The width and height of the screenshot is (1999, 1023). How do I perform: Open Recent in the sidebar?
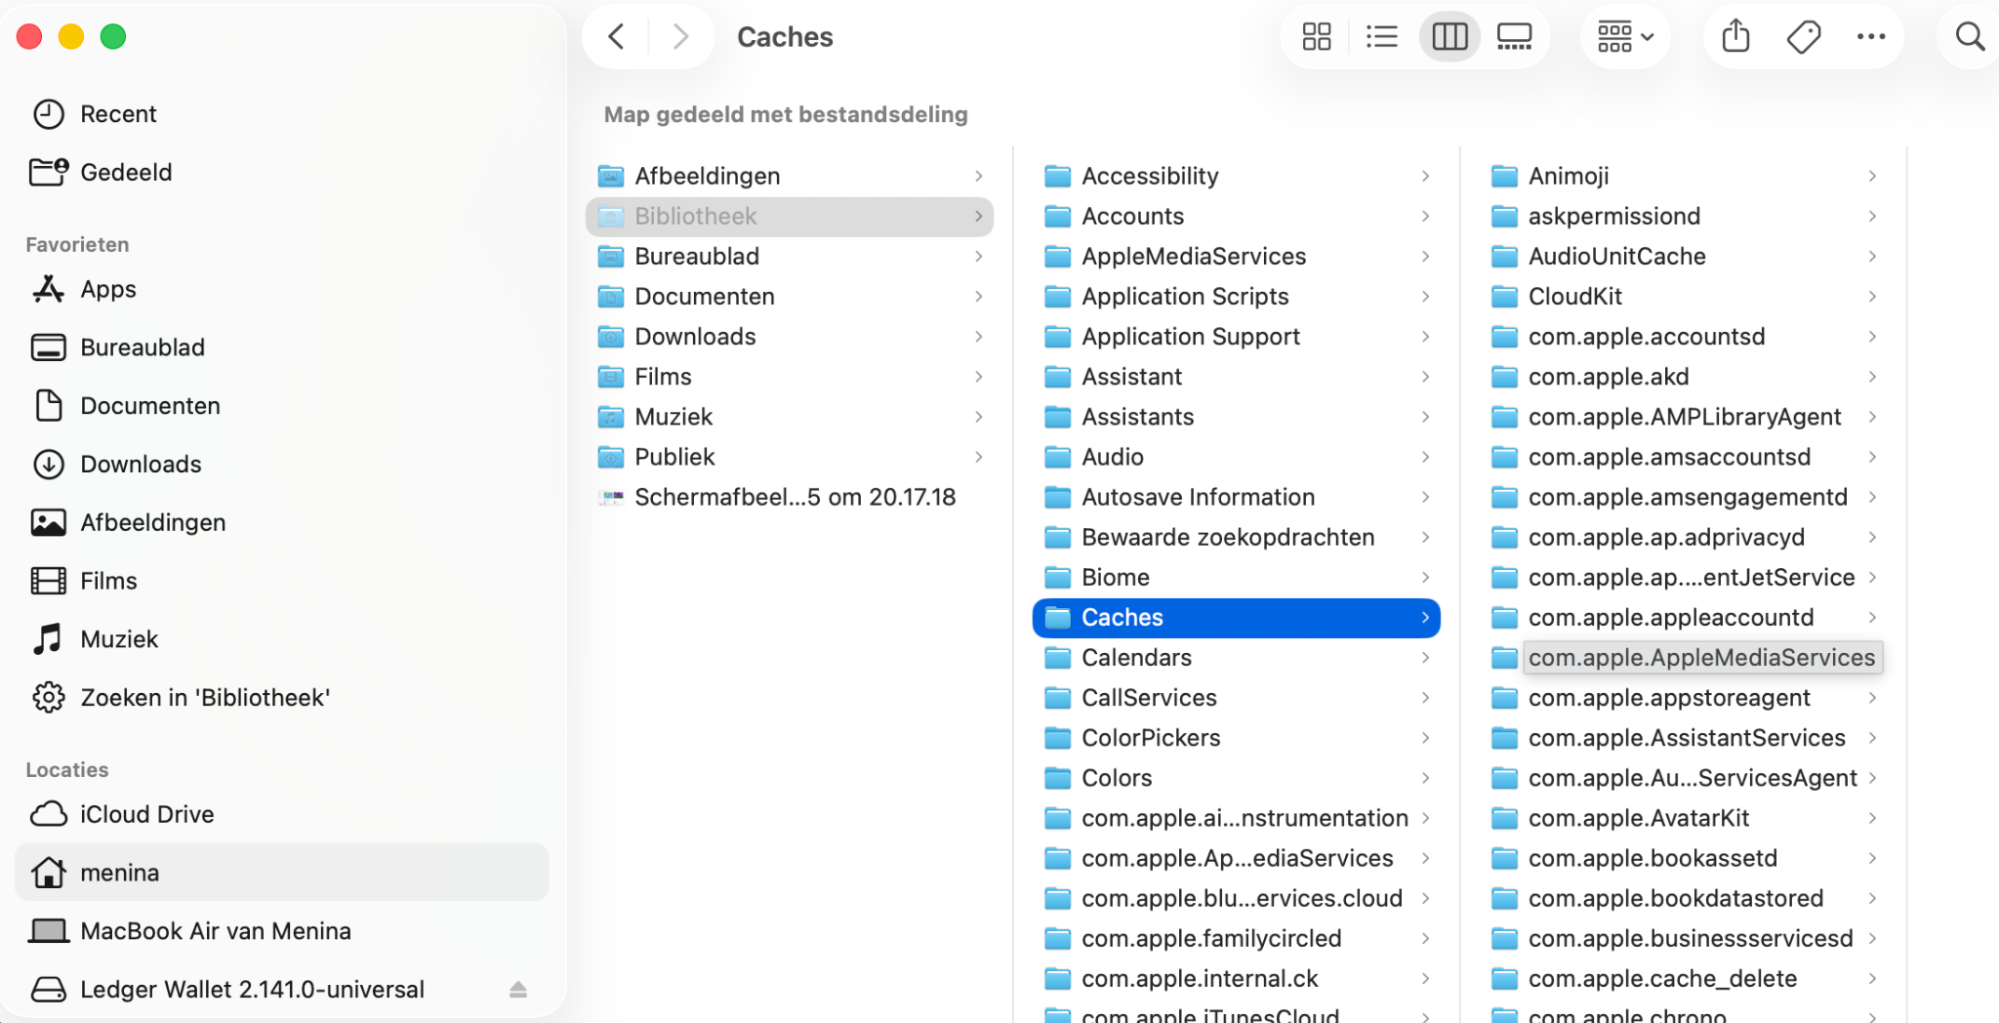click(118, 114)
